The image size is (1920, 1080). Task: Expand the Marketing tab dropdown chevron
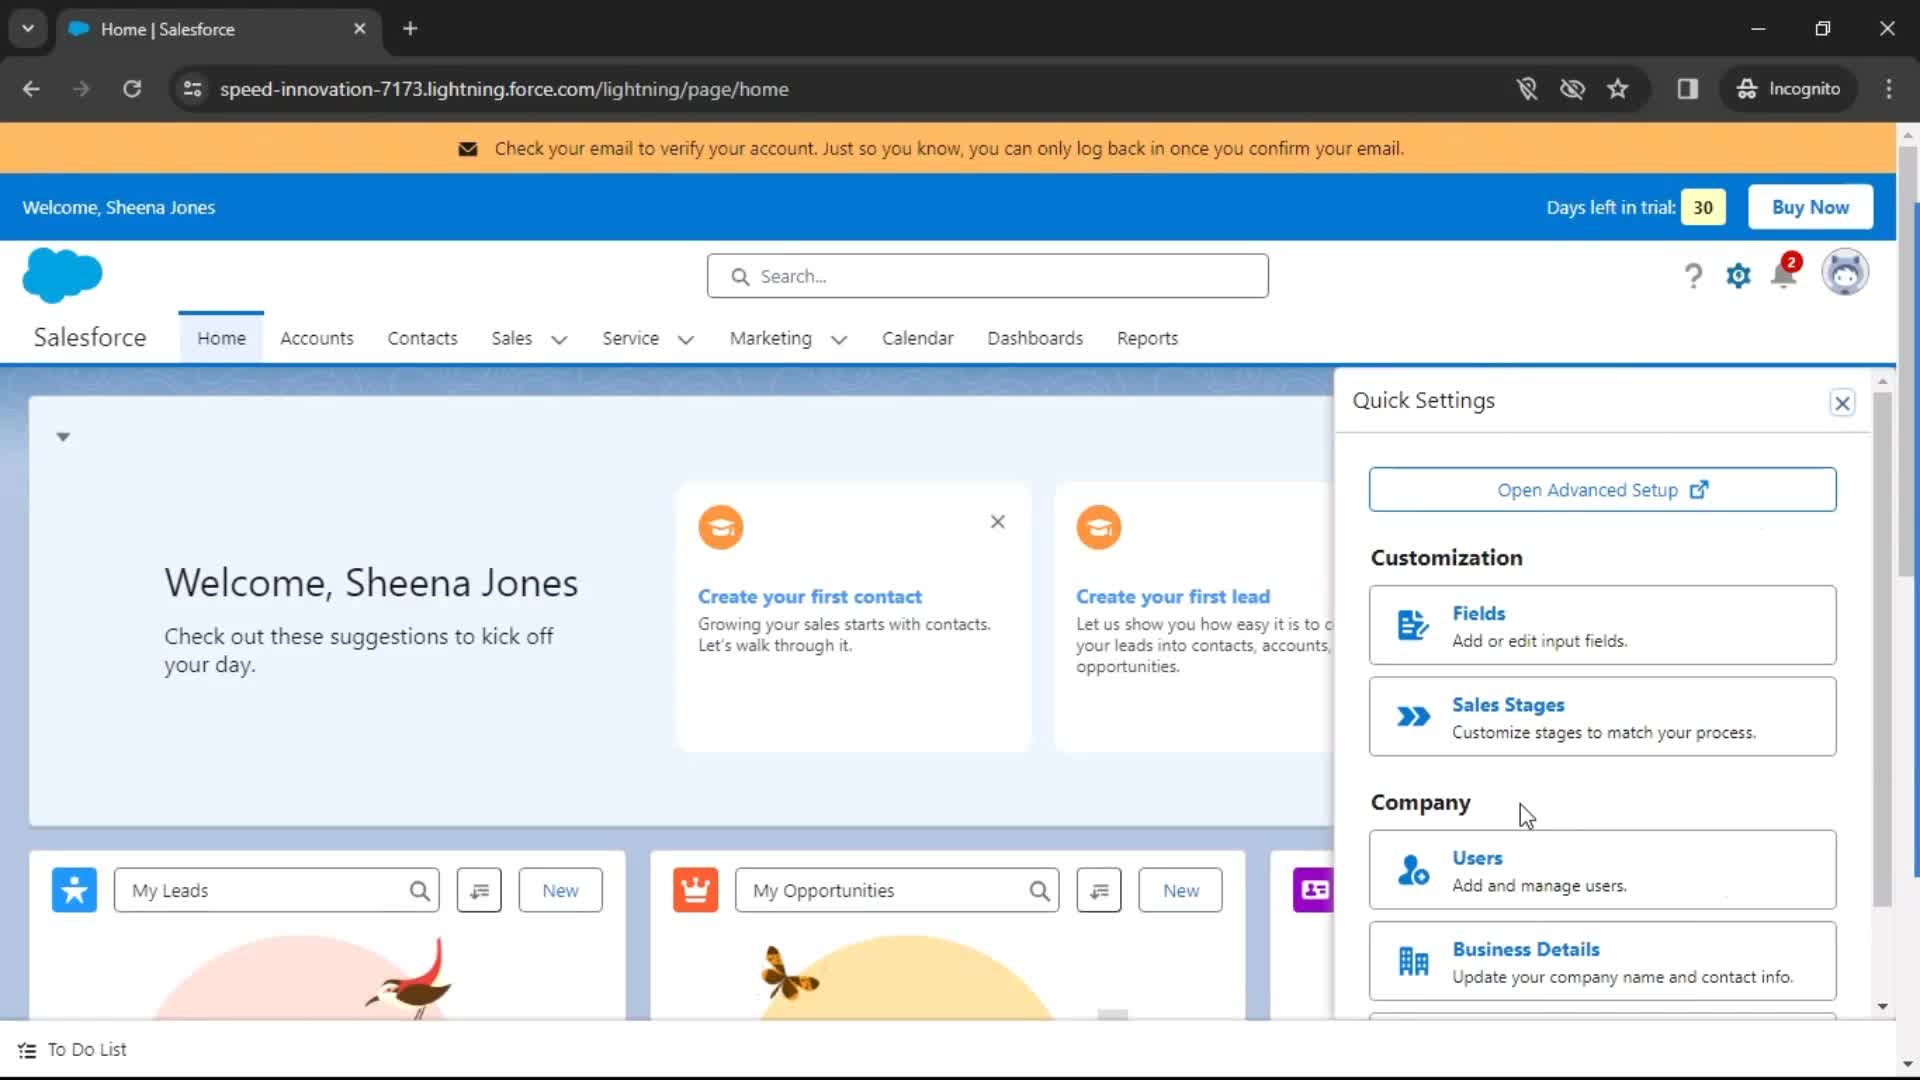[x=839, y=340]
